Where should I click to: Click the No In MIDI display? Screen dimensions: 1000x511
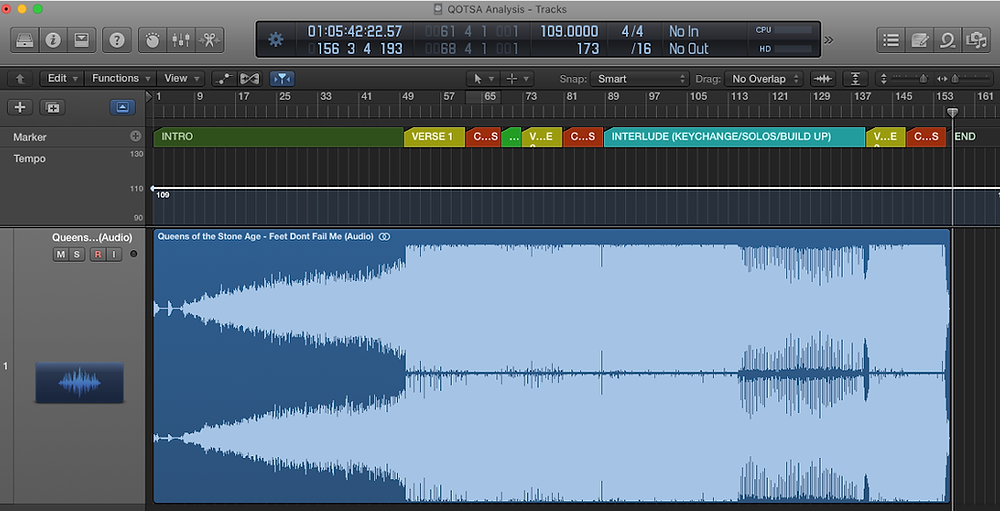point(684,31)
